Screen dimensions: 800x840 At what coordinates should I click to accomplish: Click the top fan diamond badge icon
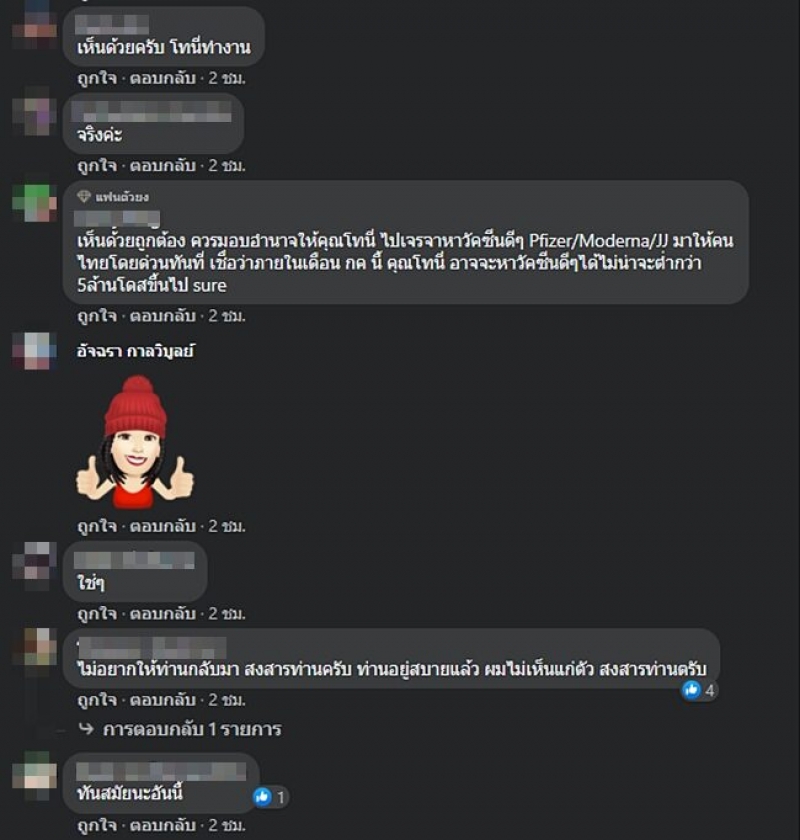(x=84, y=197)
